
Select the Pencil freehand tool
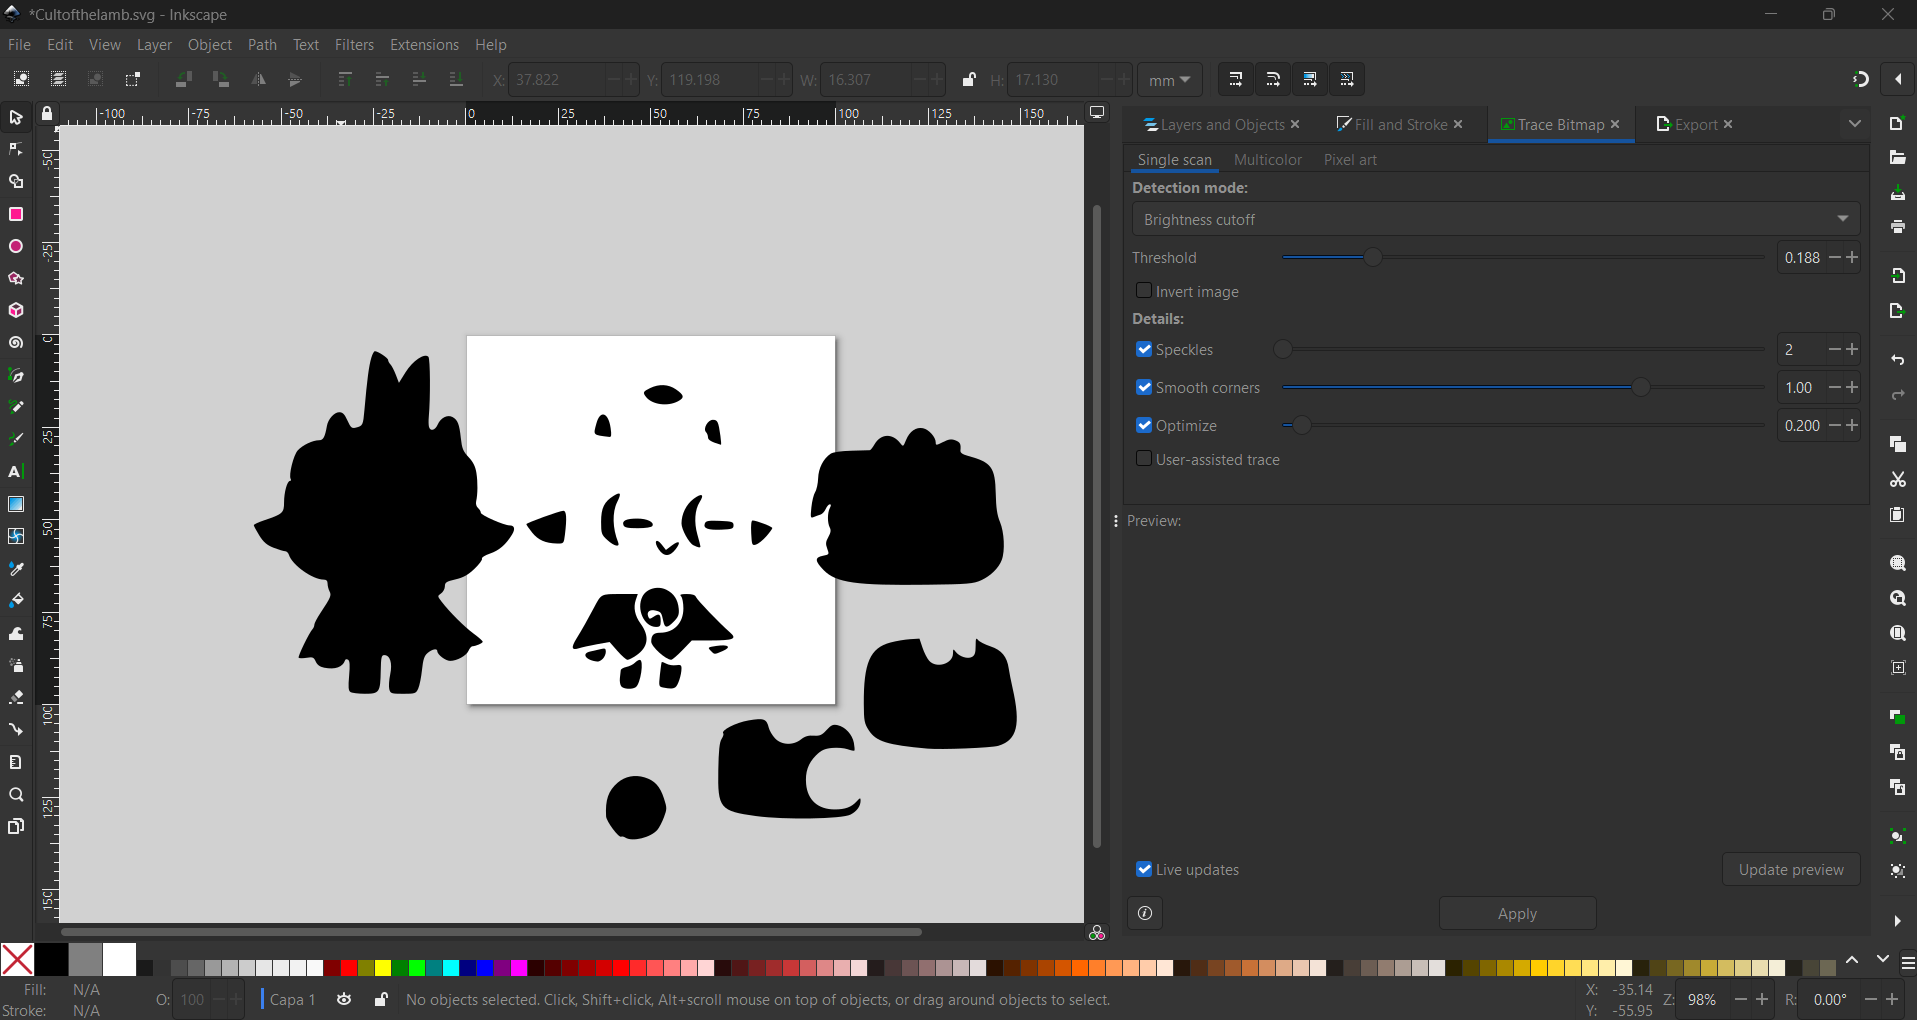coord(16,407)
